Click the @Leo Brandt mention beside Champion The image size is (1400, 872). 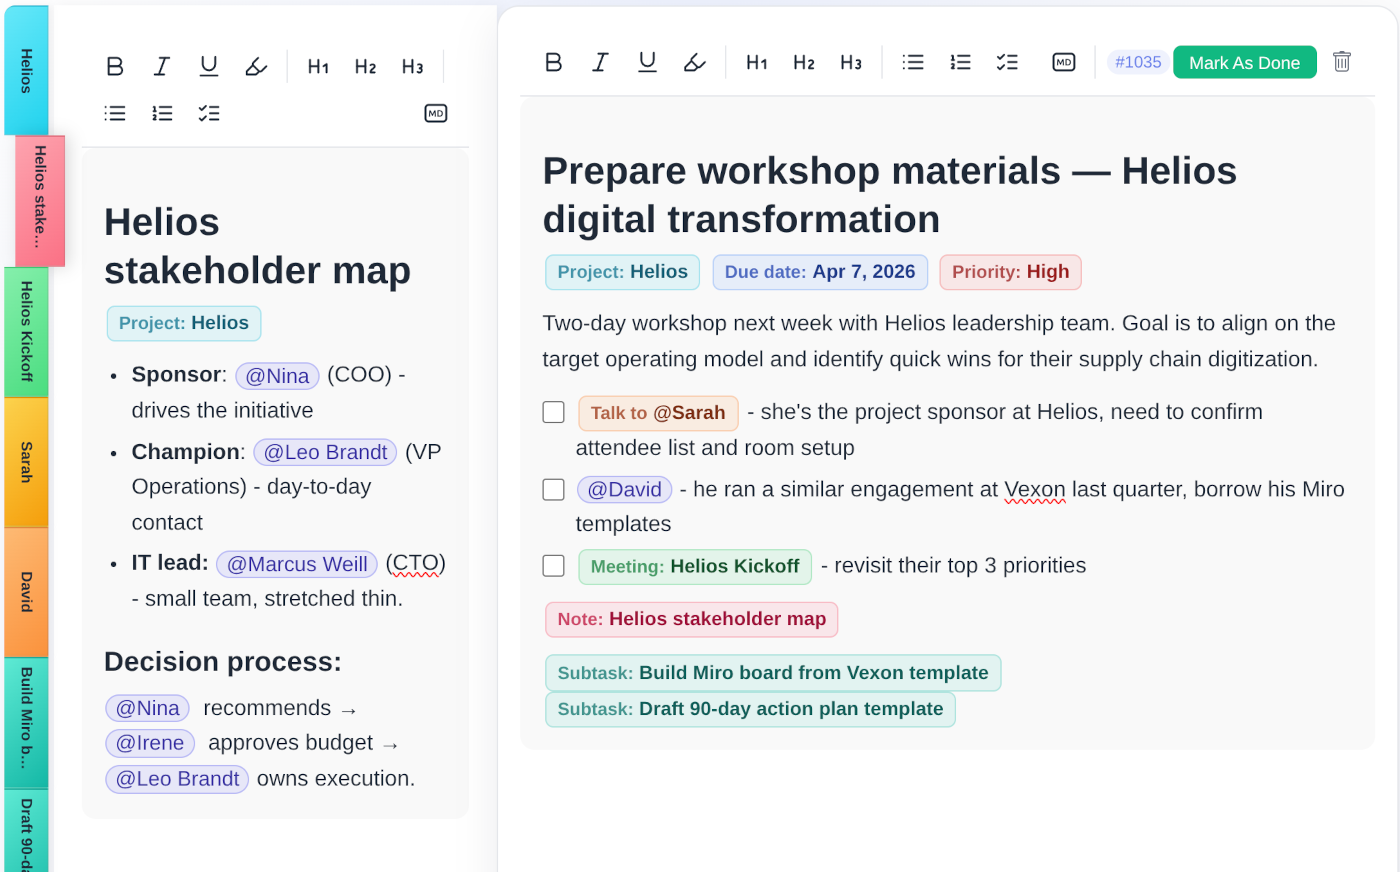coord(325,452)
